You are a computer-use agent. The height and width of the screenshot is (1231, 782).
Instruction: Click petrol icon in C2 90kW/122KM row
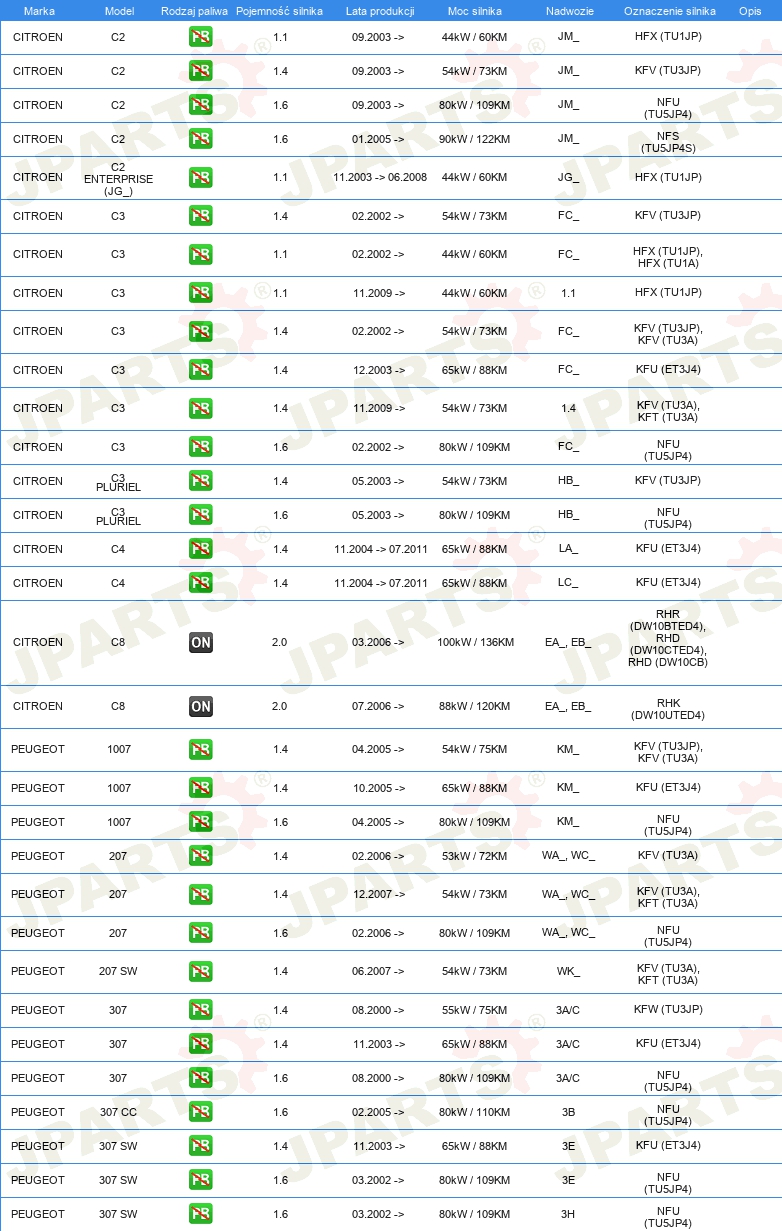(x=201, y=139)
